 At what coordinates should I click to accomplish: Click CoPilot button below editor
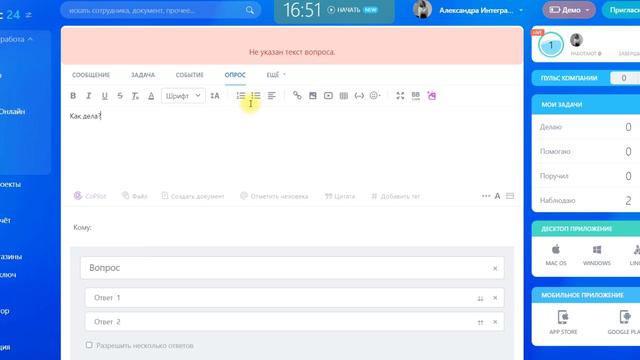click(90, 196)
